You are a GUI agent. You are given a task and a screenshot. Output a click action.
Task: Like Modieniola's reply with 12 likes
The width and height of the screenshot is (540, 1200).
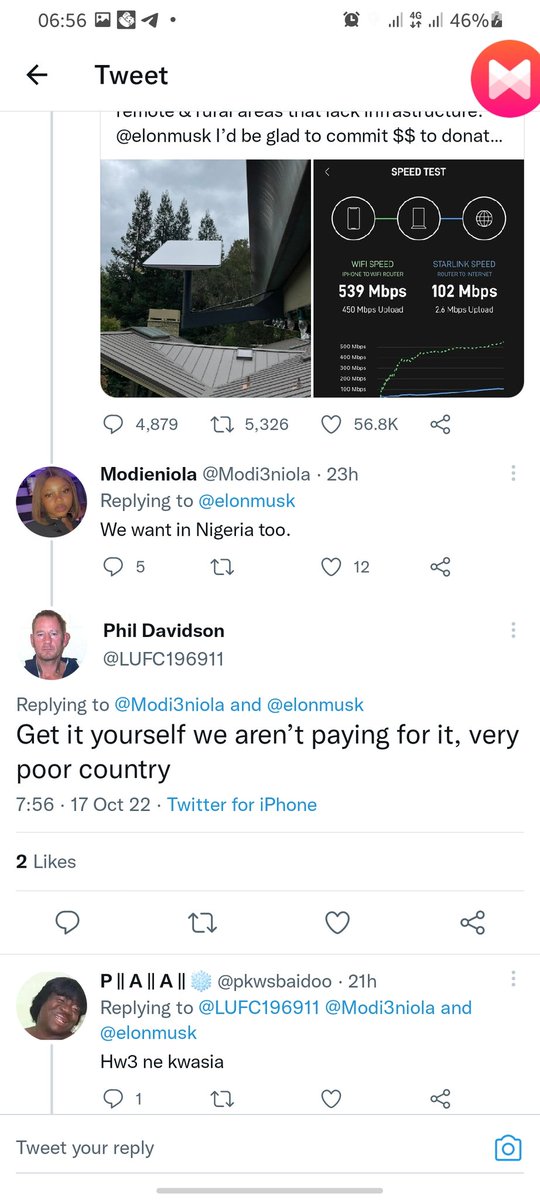point(332,567)
